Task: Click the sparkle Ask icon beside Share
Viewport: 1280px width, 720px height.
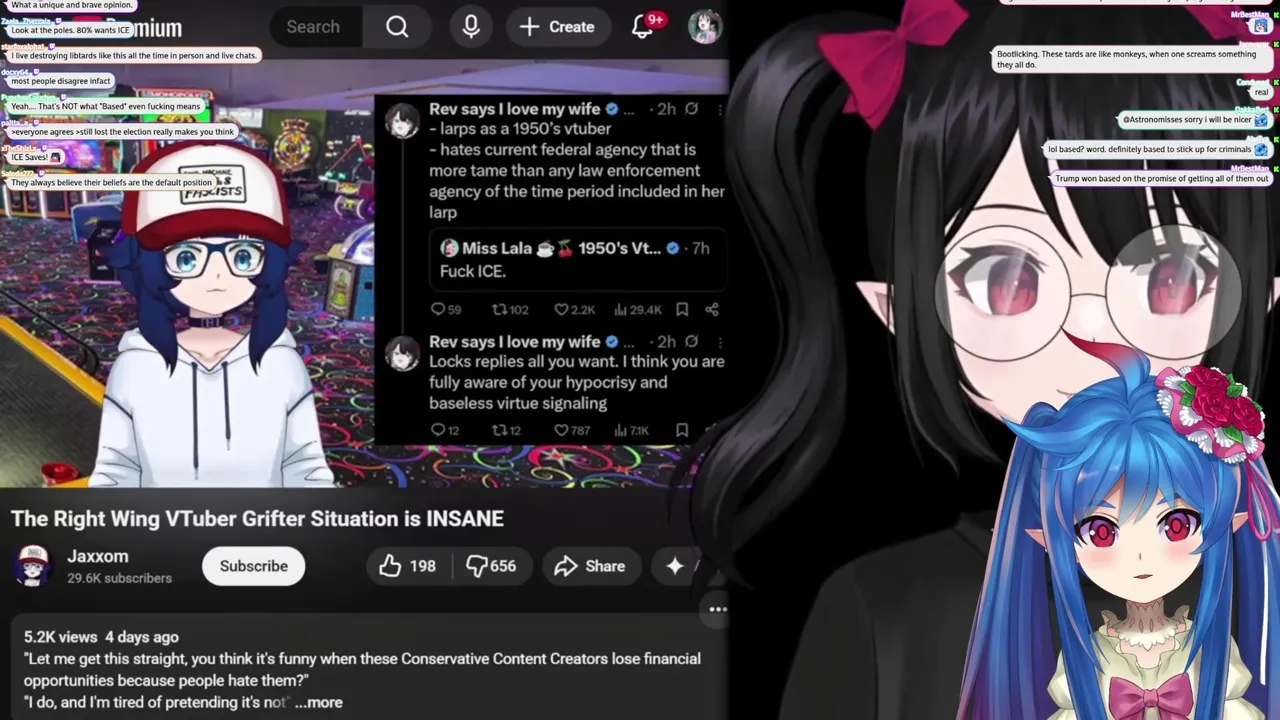Action: point(675,566)
